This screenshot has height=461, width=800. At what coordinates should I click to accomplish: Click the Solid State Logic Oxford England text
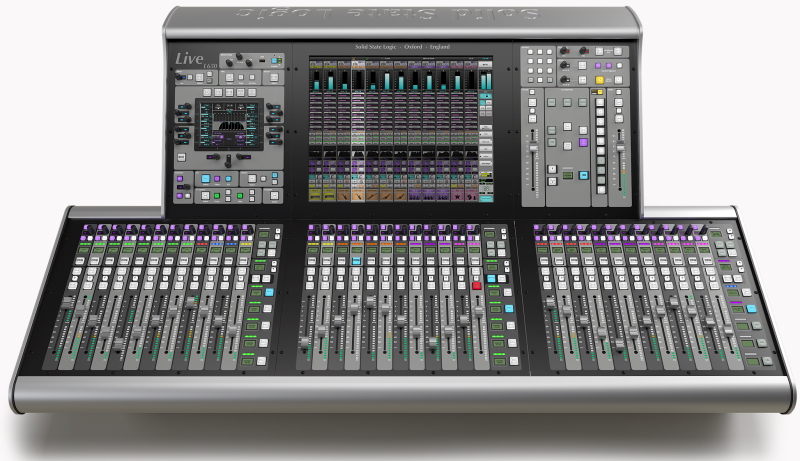(403, 47)
